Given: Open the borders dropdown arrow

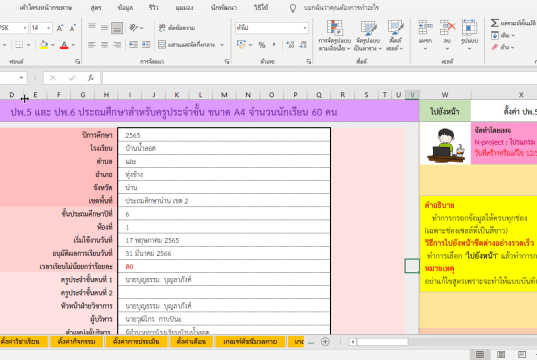Looking at the screenshot, I should point(28,45).
